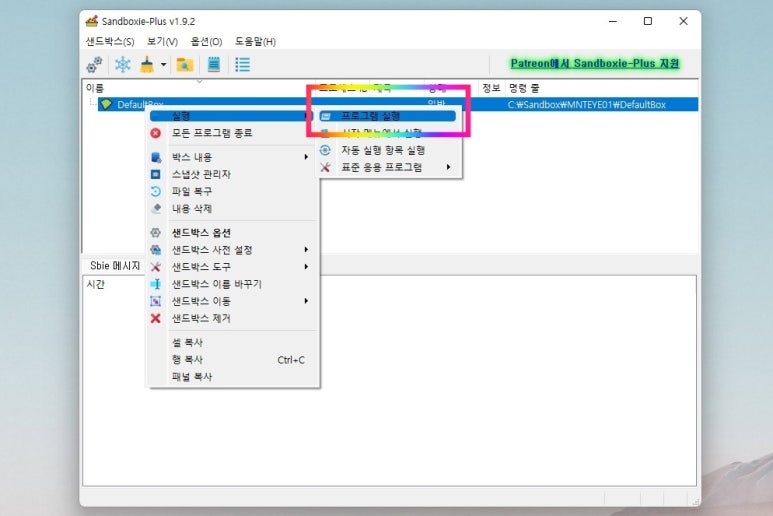Expand the 박스 내용 submenu

[x=231, y=157]
